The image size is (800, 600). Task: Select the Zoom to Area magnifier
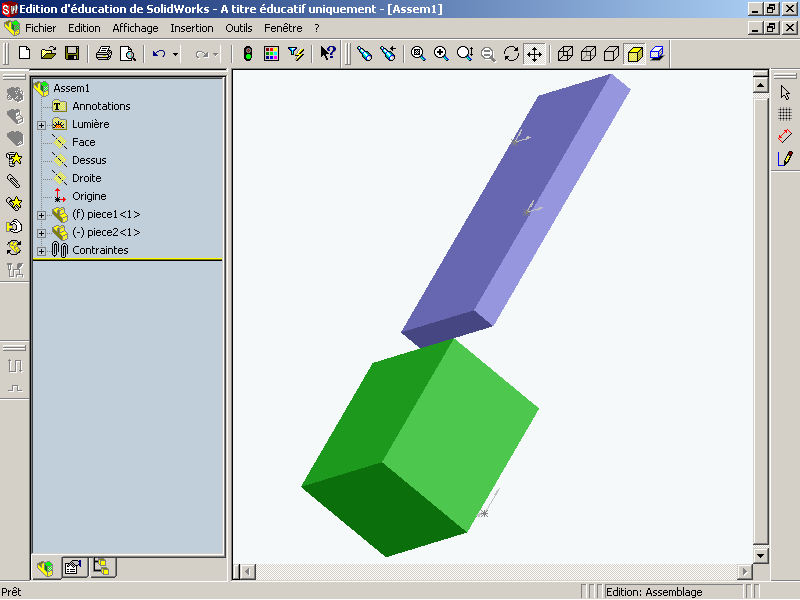(x=441, y=53)
